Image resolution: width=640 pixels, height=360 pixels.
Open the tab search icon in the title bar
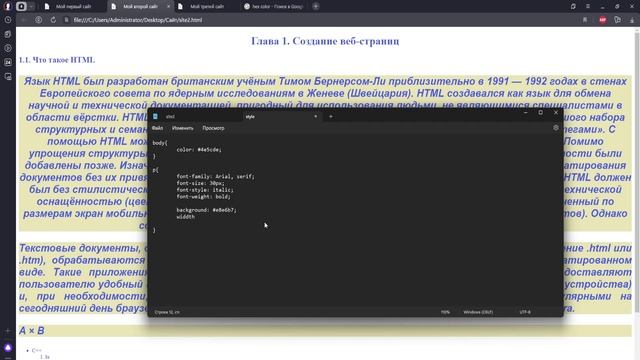point(573,6)
